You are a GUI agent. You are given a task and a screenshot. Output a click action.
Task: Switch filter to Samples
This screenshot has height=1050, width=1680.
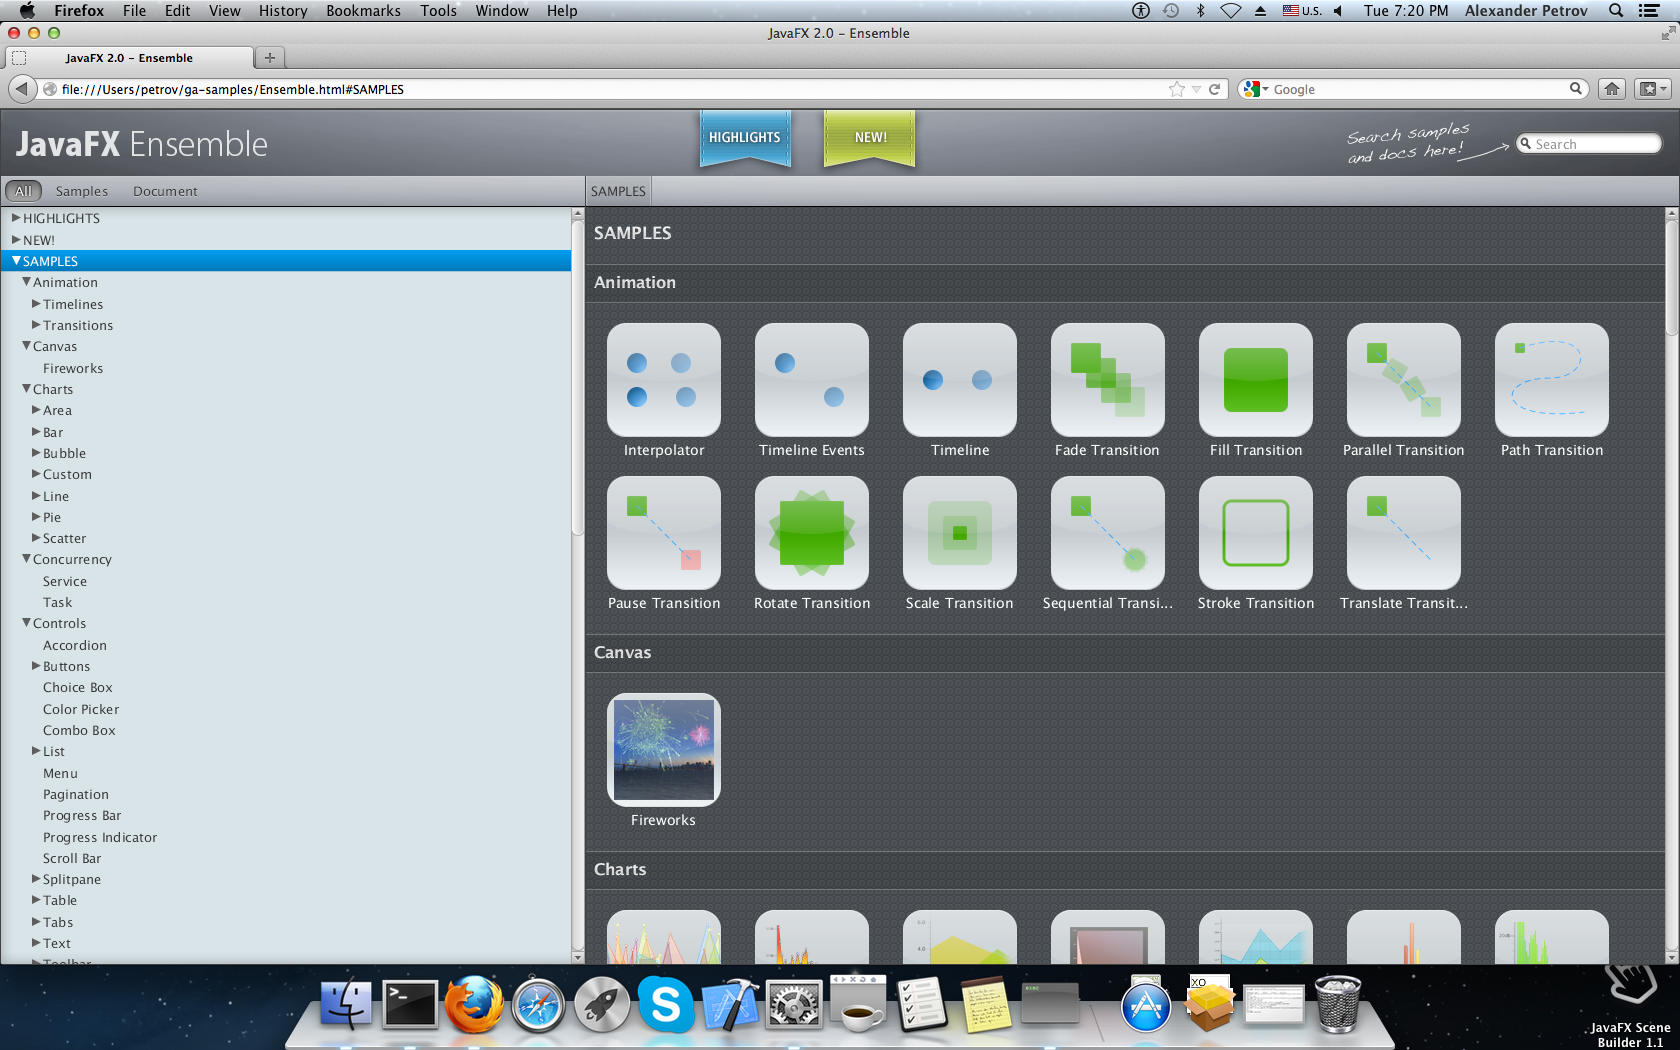pos(81,191)
